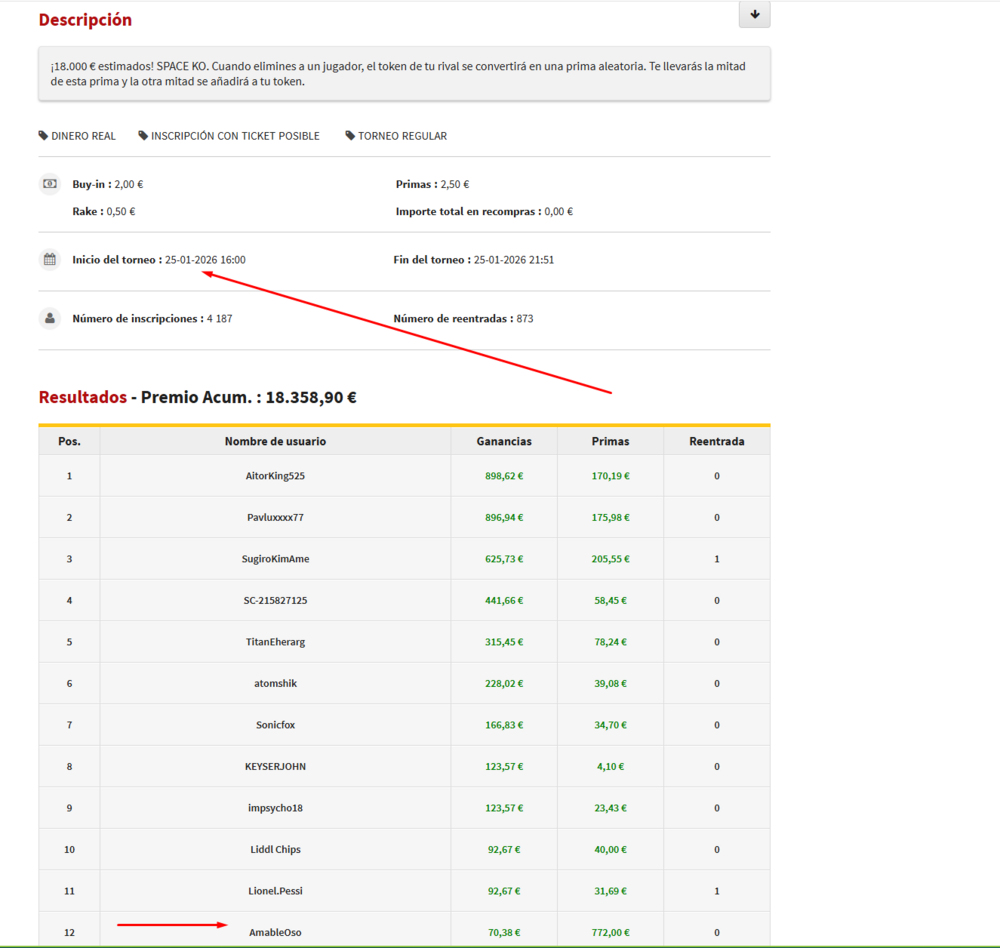This screenshot has width=1000, height=948.
Task: Click the Primas column header
Action: (610, 441)
